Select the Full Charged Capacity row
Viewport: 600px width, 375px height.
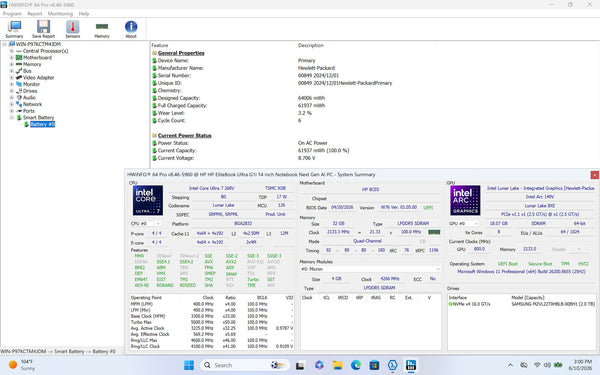(x=375, y=106)
